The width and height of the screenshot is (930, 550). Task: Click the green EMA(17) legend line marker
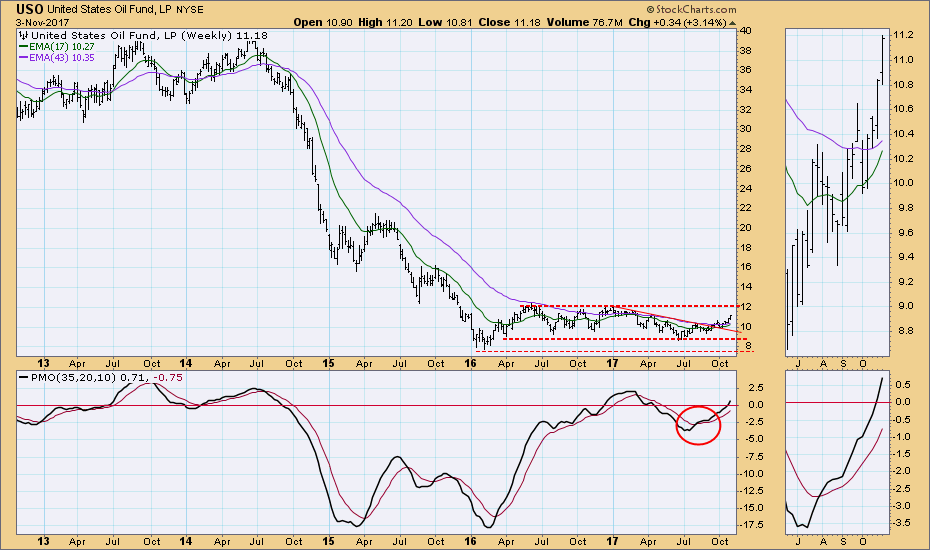pyautogui.click(x=24, y=47)
